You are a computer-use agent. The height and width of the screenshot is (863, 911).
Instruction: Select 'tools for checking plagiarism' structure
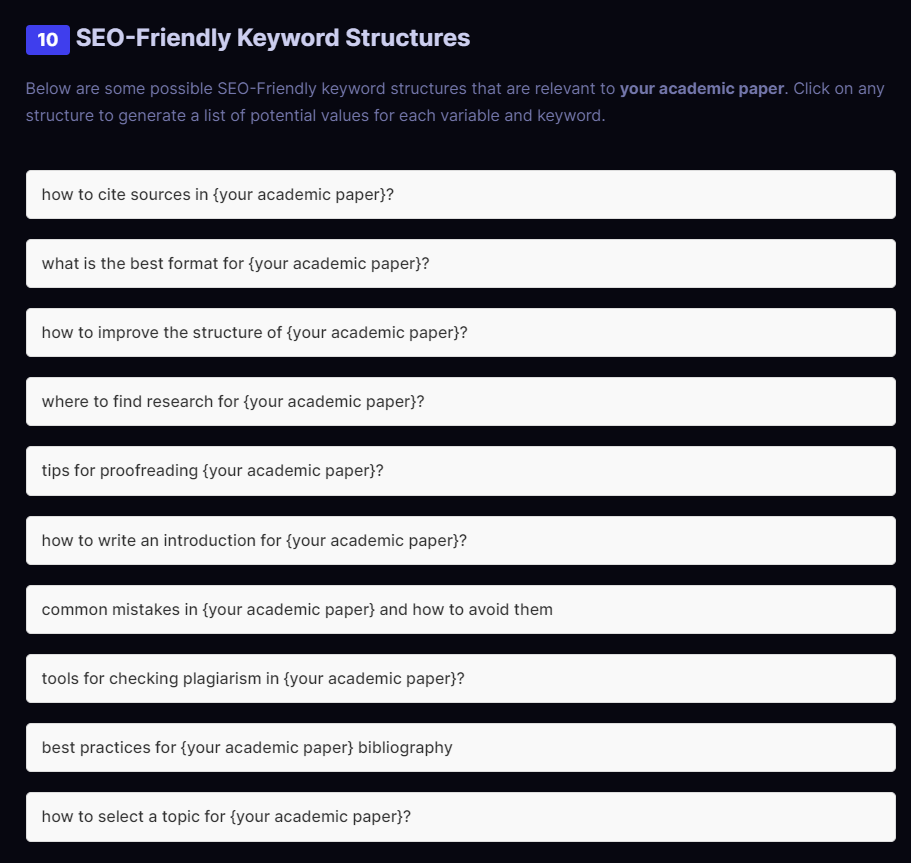click(460, 679)
